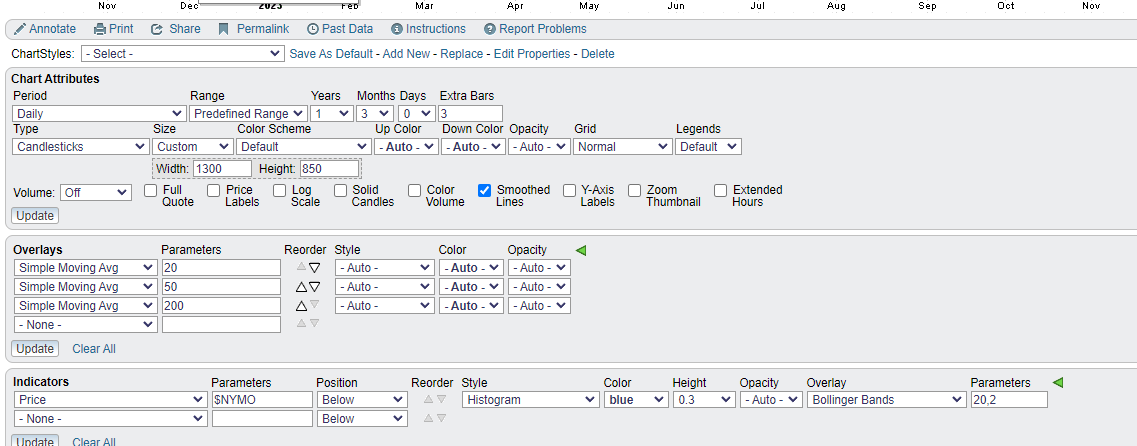Click Delete chart style link
This screenshot has height=446, width=1137.
[598, 54]
